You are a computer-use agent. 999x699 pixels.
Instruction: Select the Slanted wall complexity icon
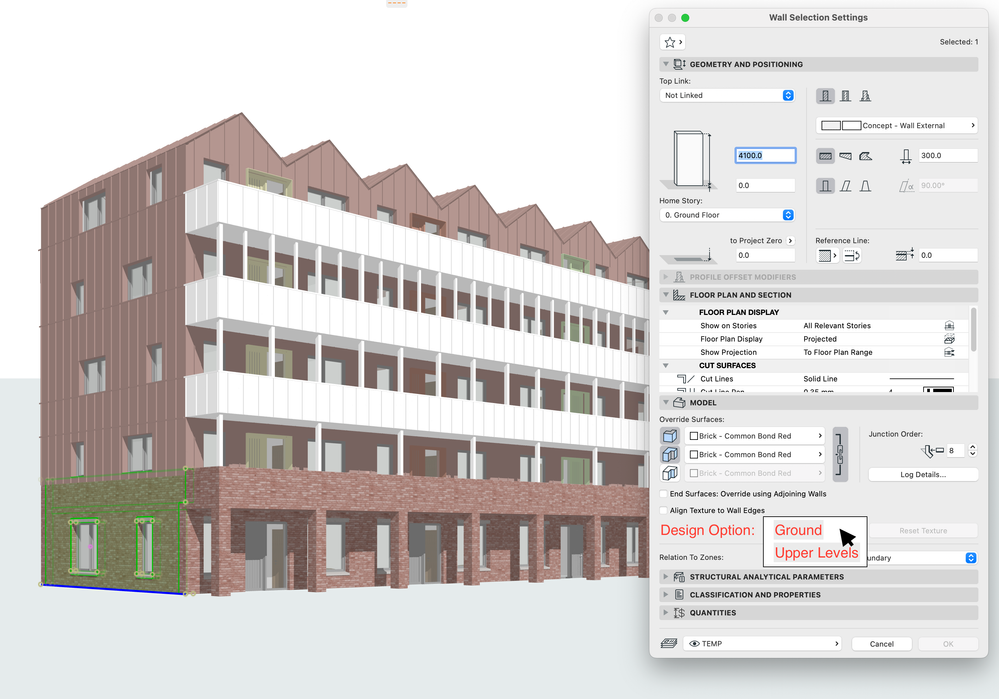click(845, 186)
